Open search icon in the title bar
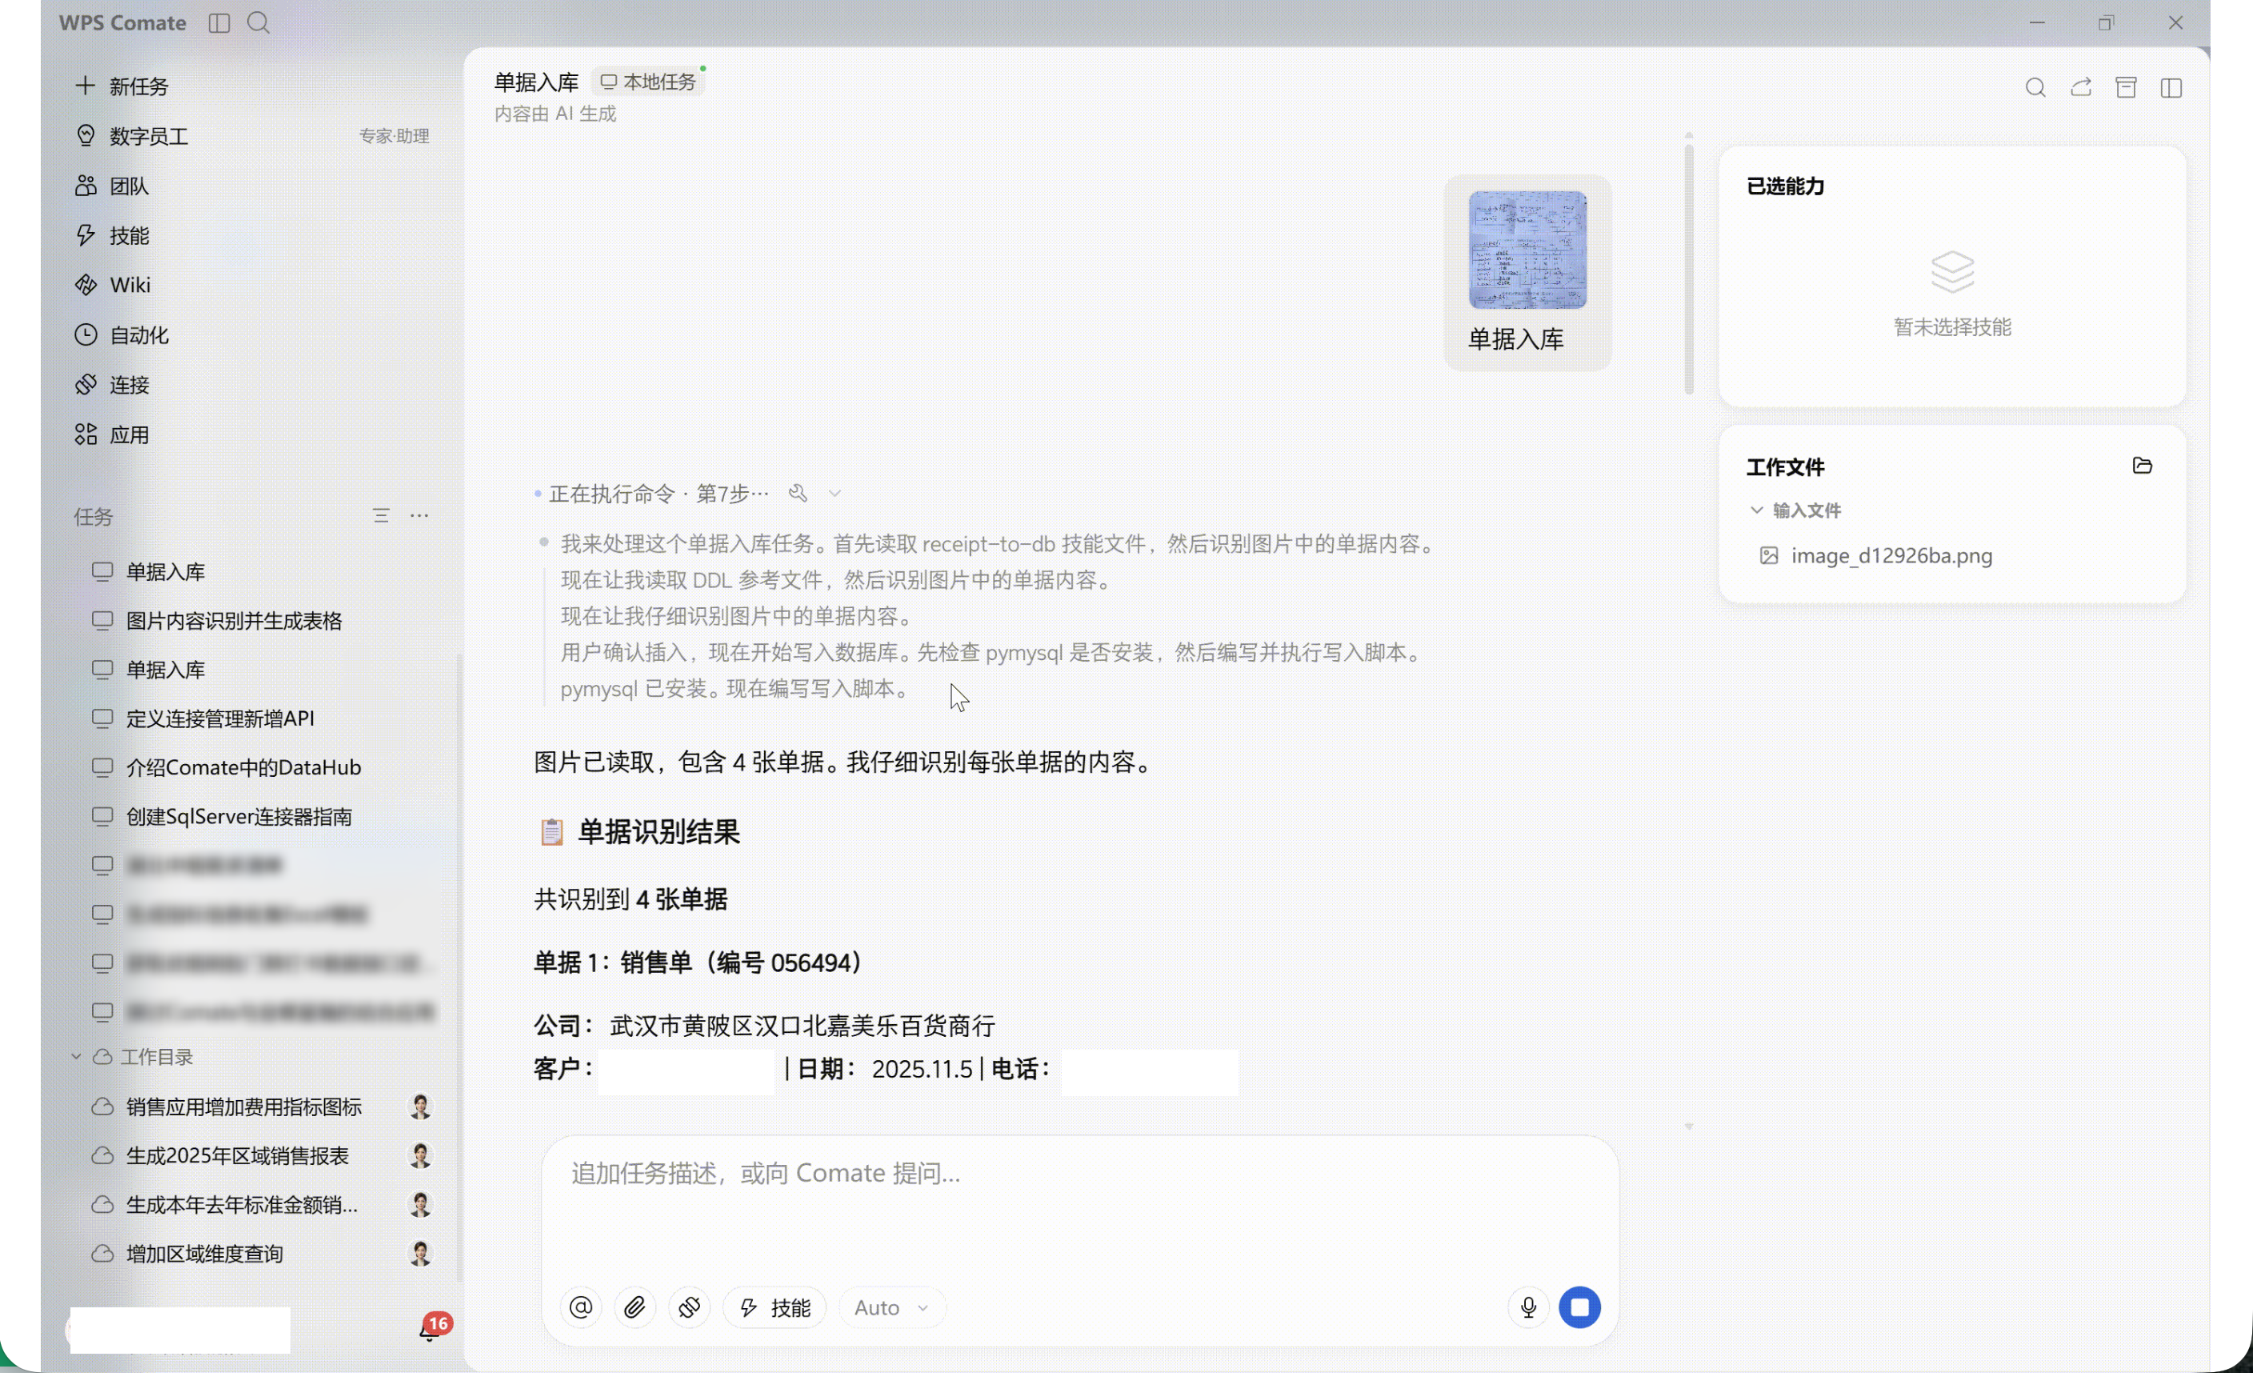Image resolution: width=2253 pixels, height=1373 pixels. 258,23
